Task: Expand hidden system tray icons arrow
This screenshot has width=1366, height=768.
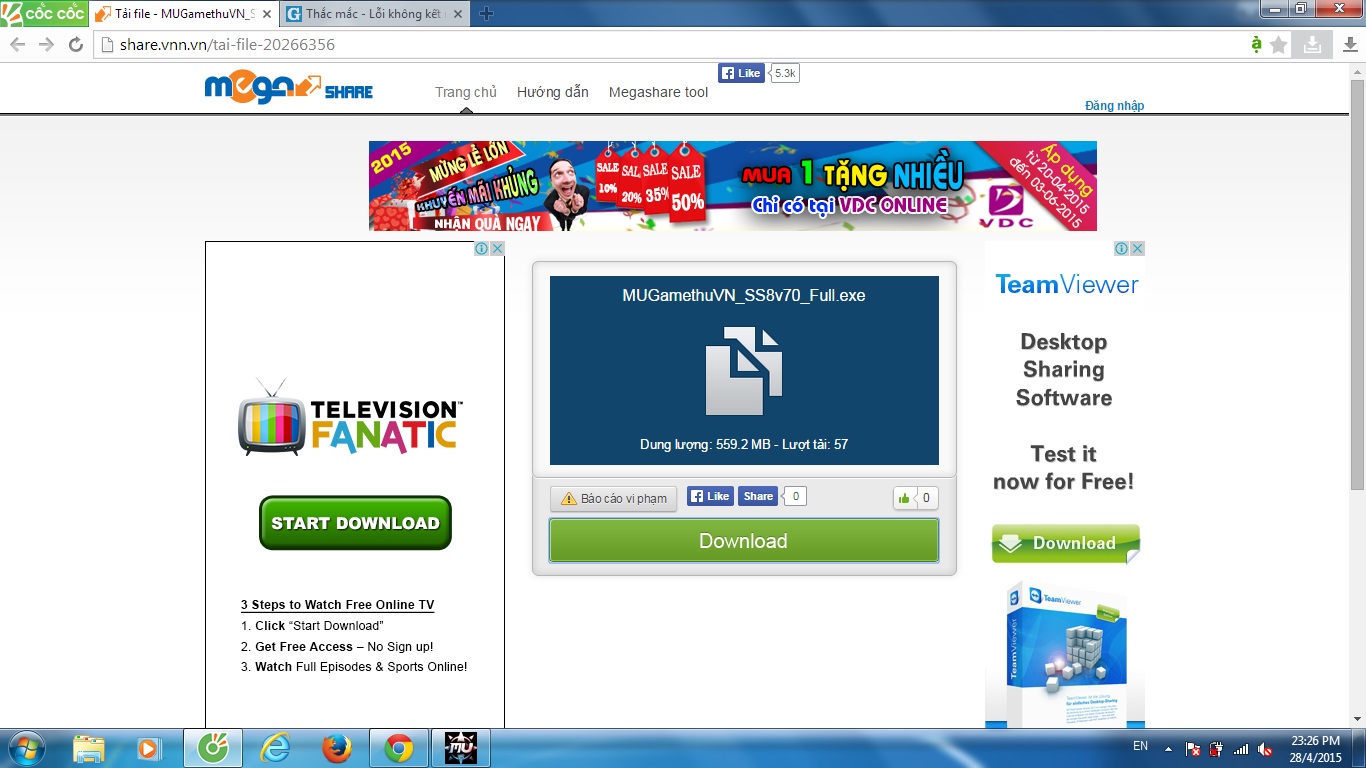Action: coord(1167,748)
